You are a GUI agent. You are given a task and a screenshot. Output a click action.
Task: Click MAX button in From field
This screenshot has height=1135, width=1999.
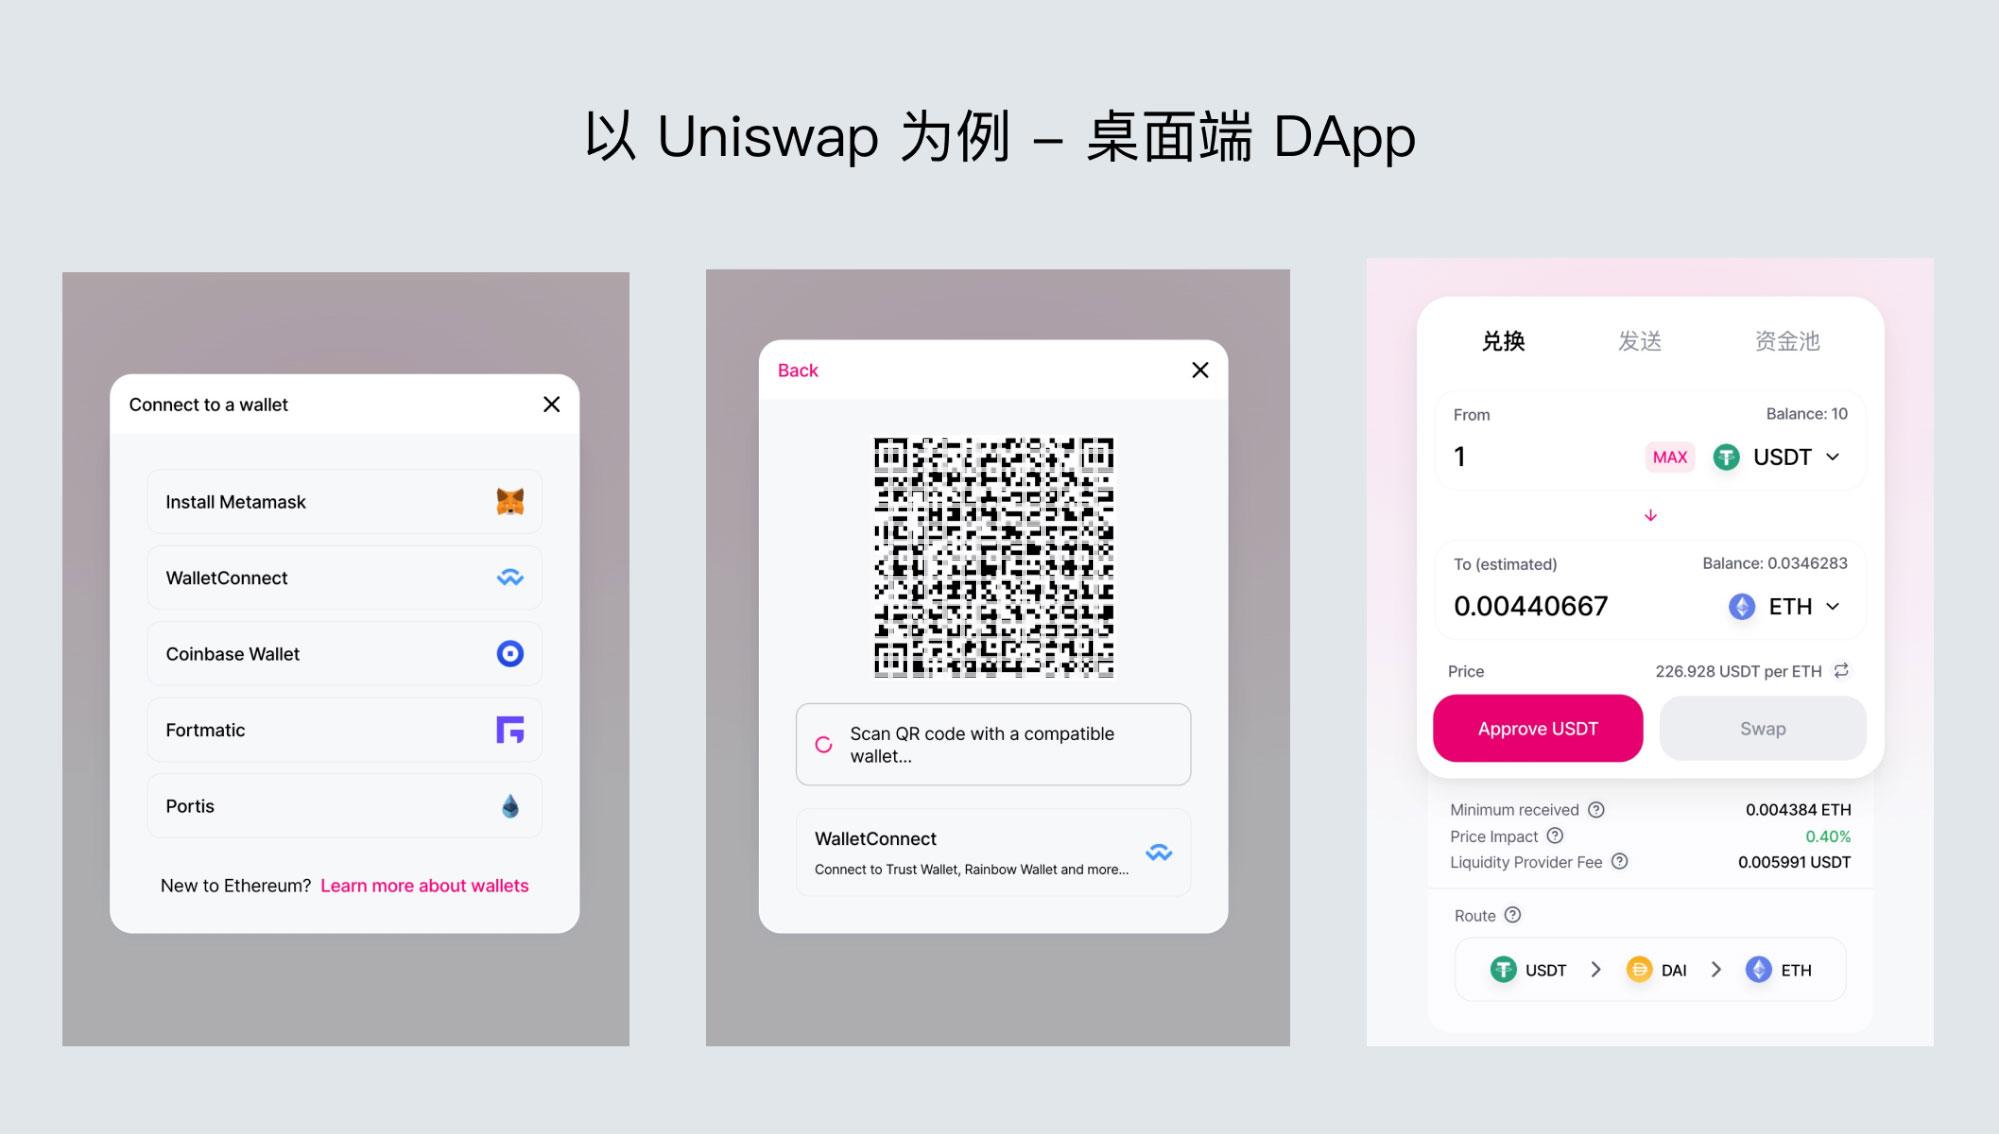(x=1667, y=454)
